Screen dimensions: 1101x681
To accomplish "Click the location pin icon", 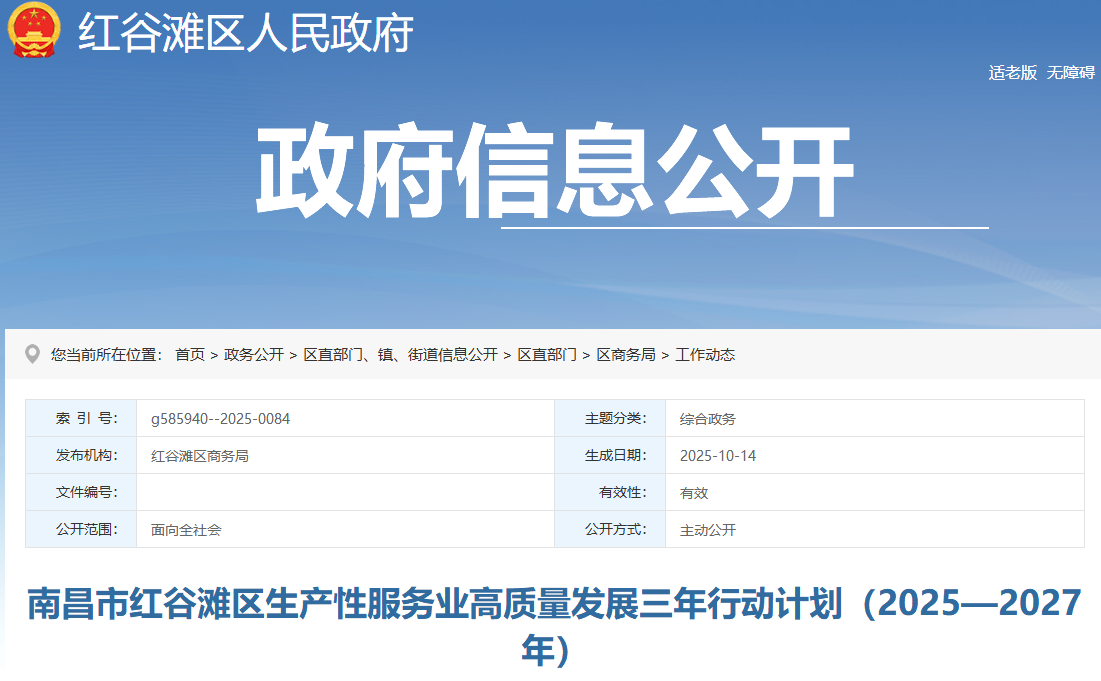I will point(33,355).
